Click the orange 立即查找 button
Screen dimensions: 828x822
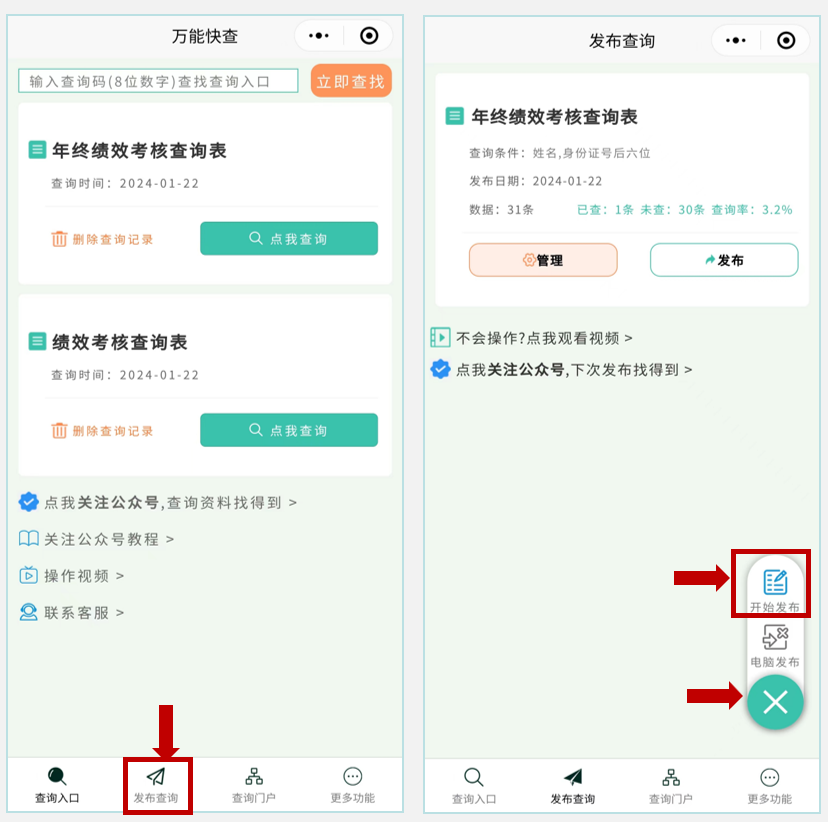point(351,81)
